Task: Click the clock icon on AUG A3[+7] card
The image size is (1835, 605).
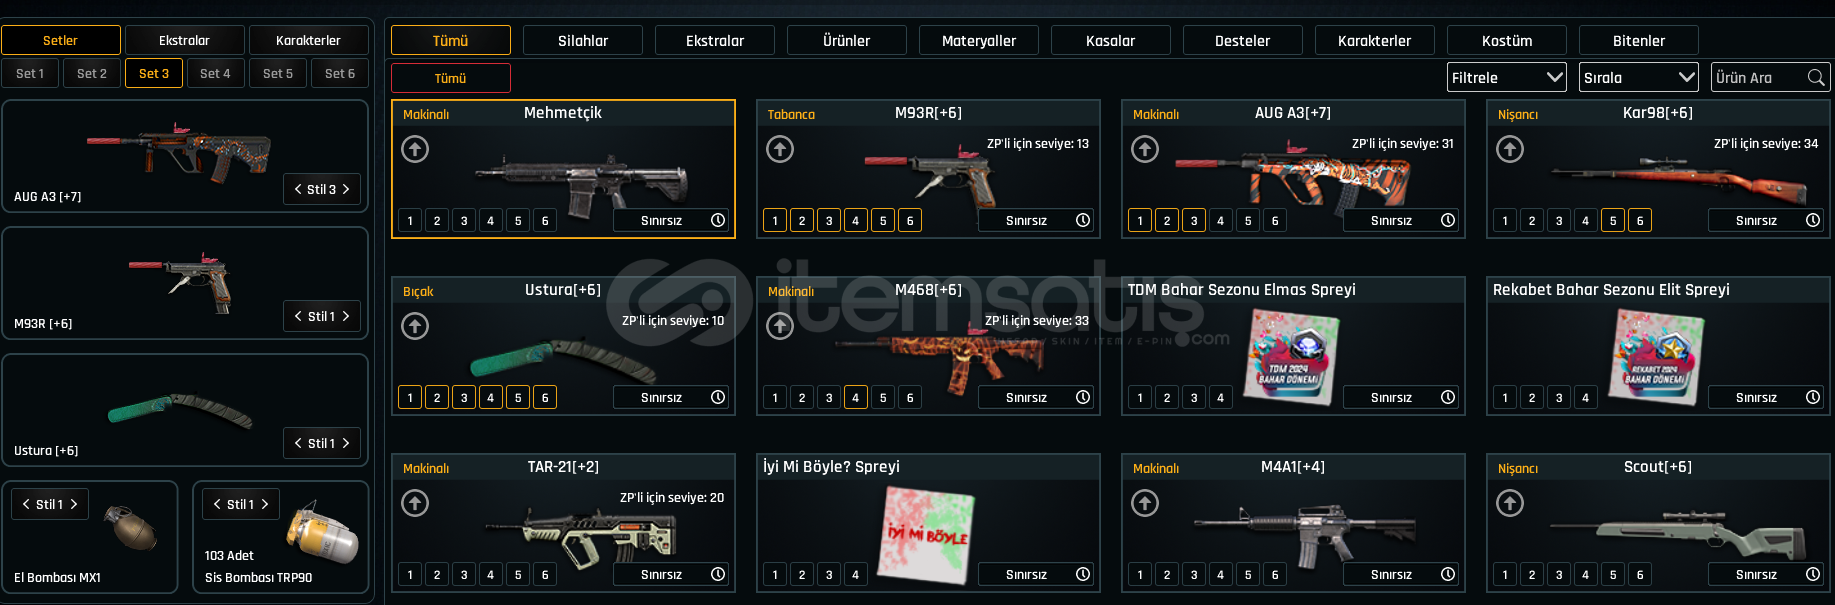Action: (1448, 220)
